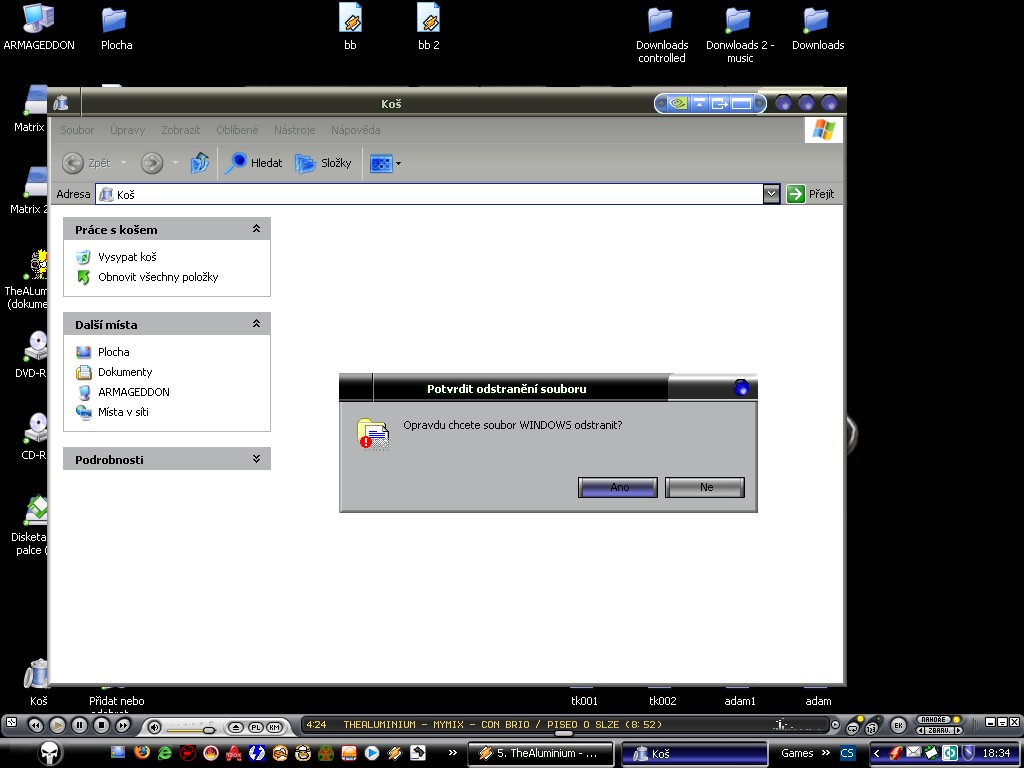Mute the player speaker icon
The width and height of the screenshot is (1024, 768).
pos(154,727)
